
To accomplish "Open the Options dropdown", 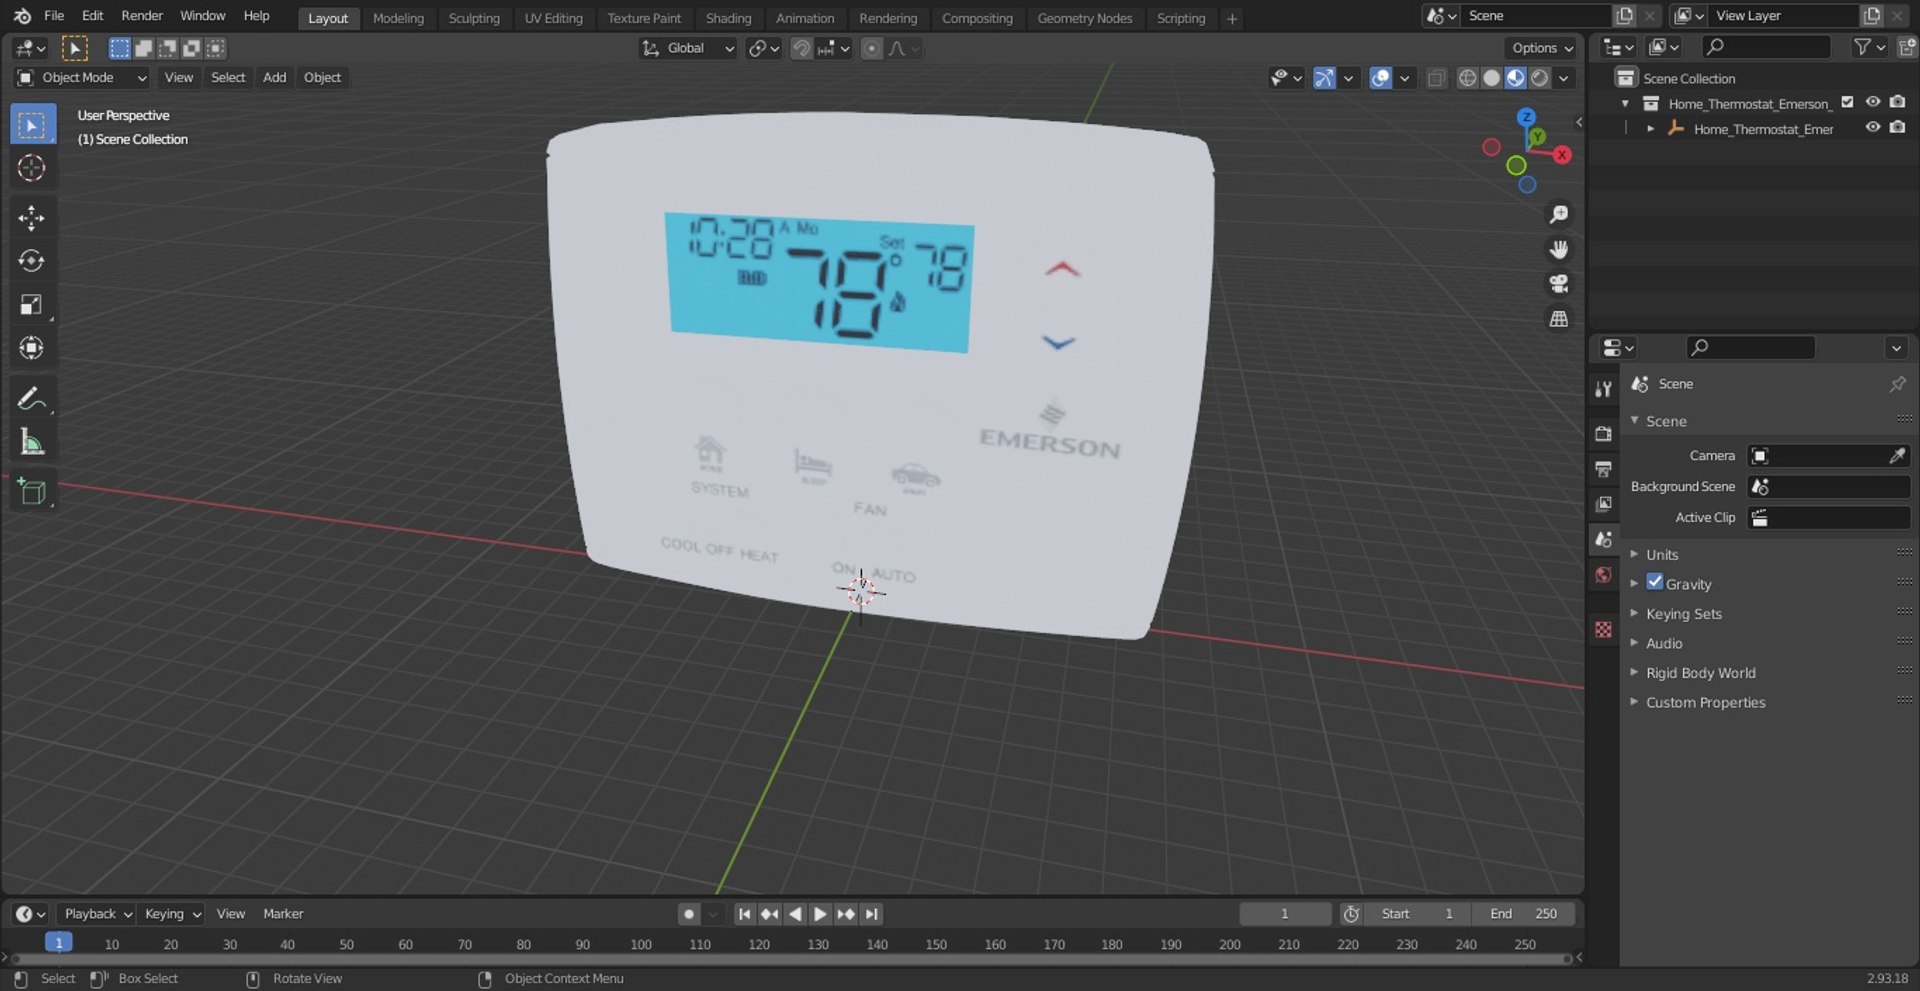I will coord(1541,48).
